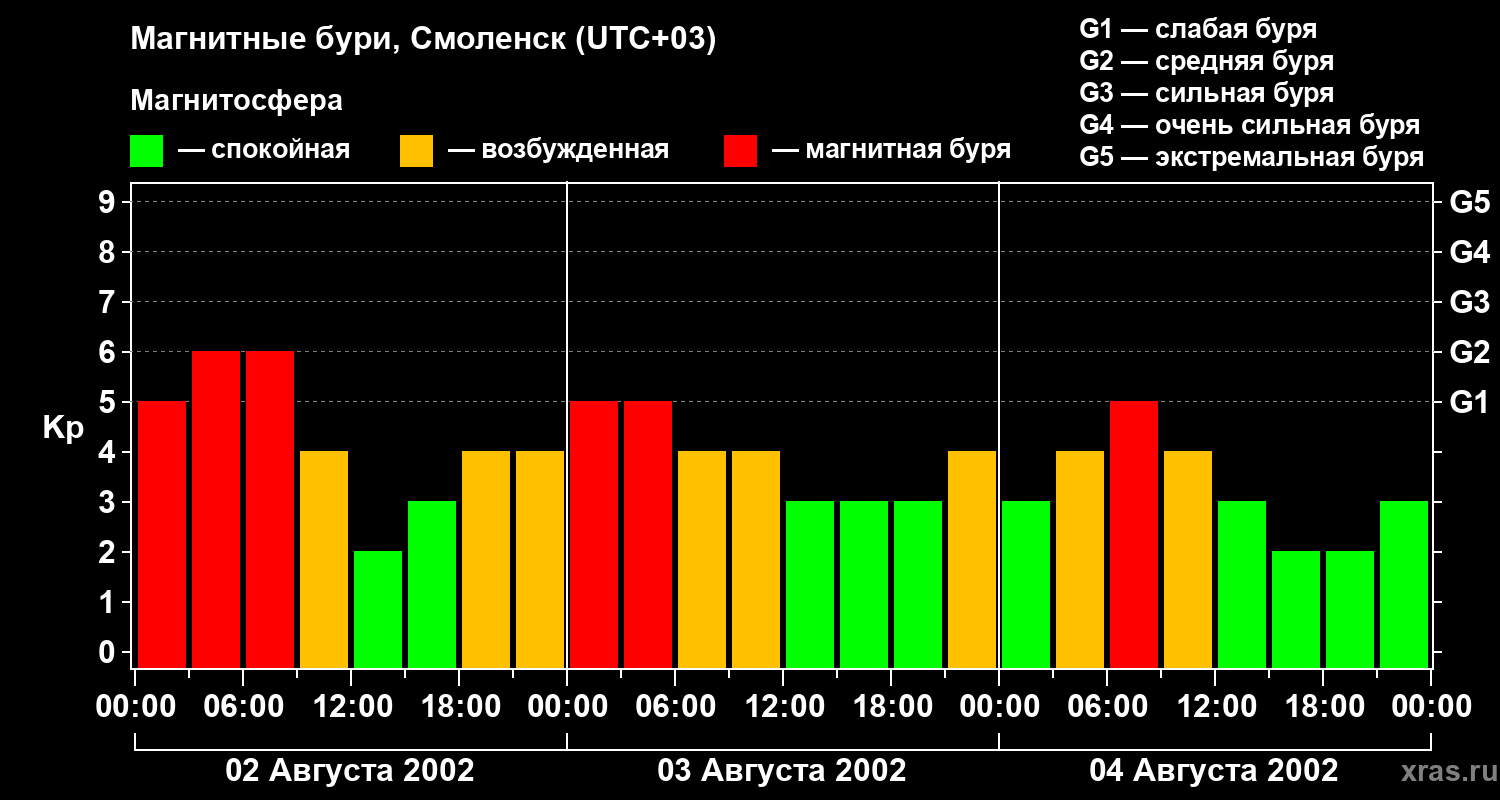1500x800 pixels.
Task: Click the 06:00 time label on 04 August
Action: (x=1107, y=707)
